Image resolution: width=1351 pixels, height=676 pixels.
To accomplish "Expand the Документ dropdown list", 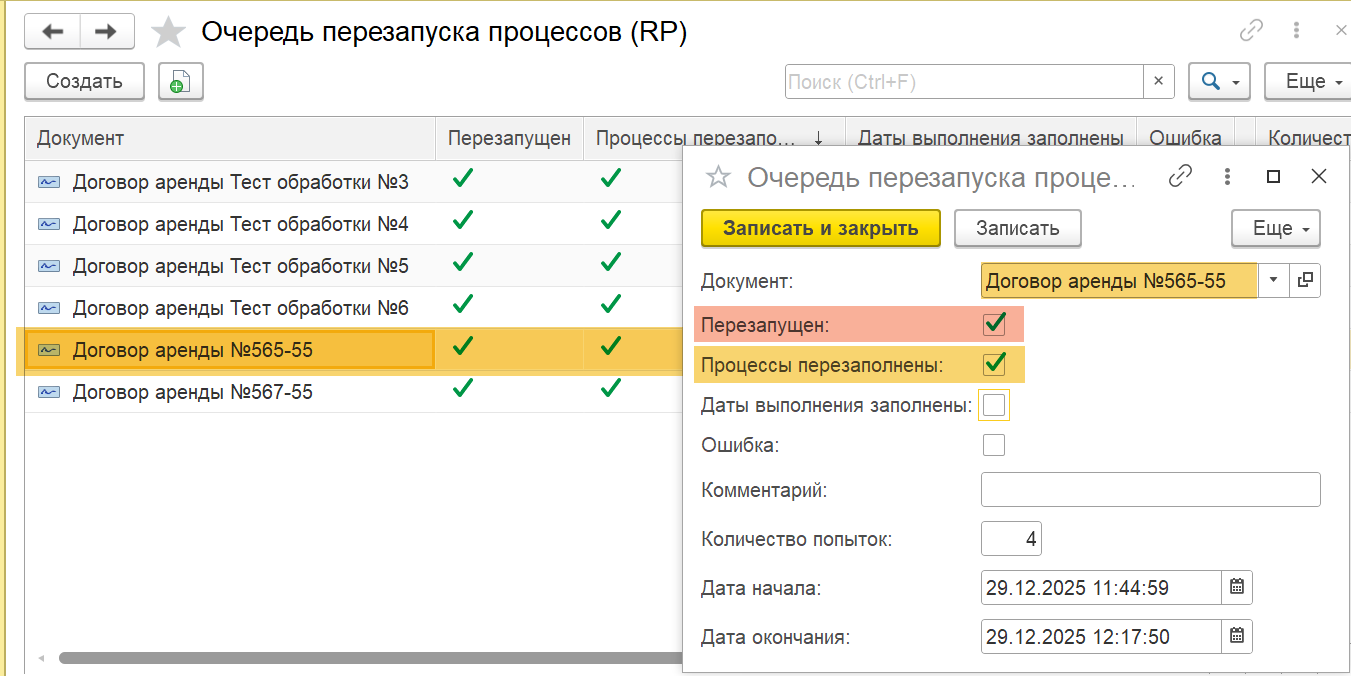I will point(1272,281).
